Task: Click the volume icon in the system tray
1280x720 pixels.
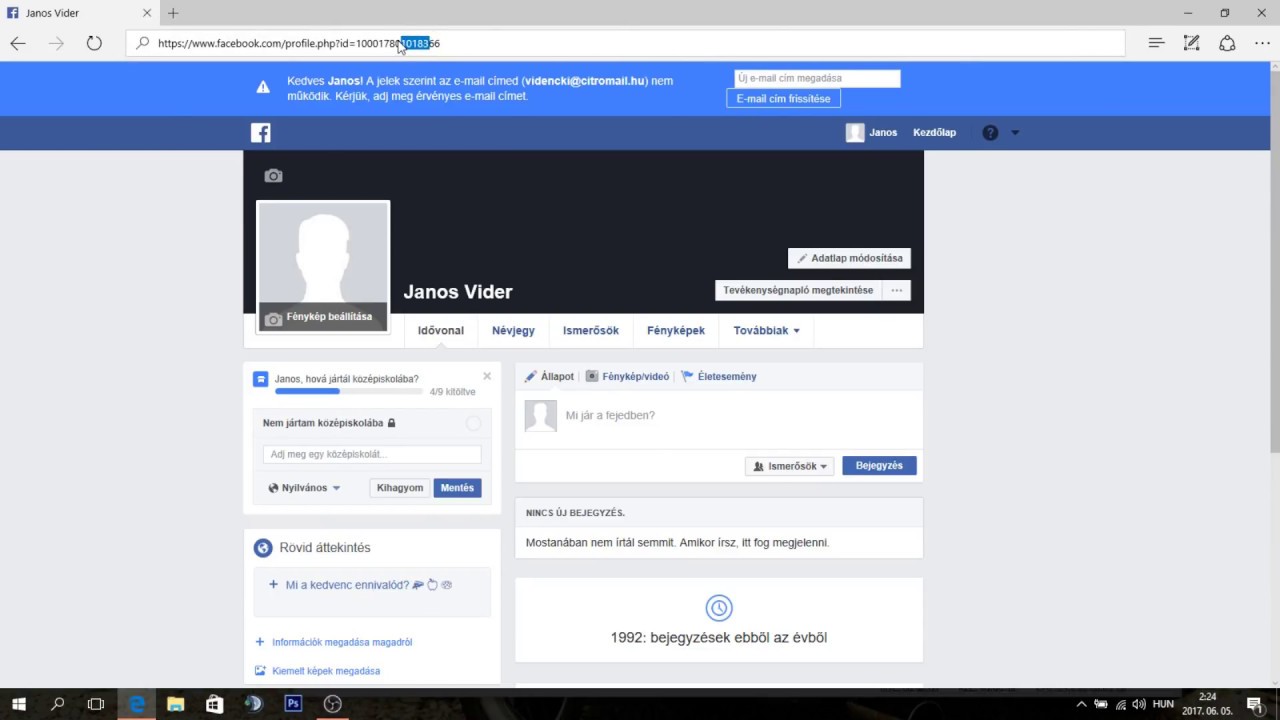Action: 1139,704
